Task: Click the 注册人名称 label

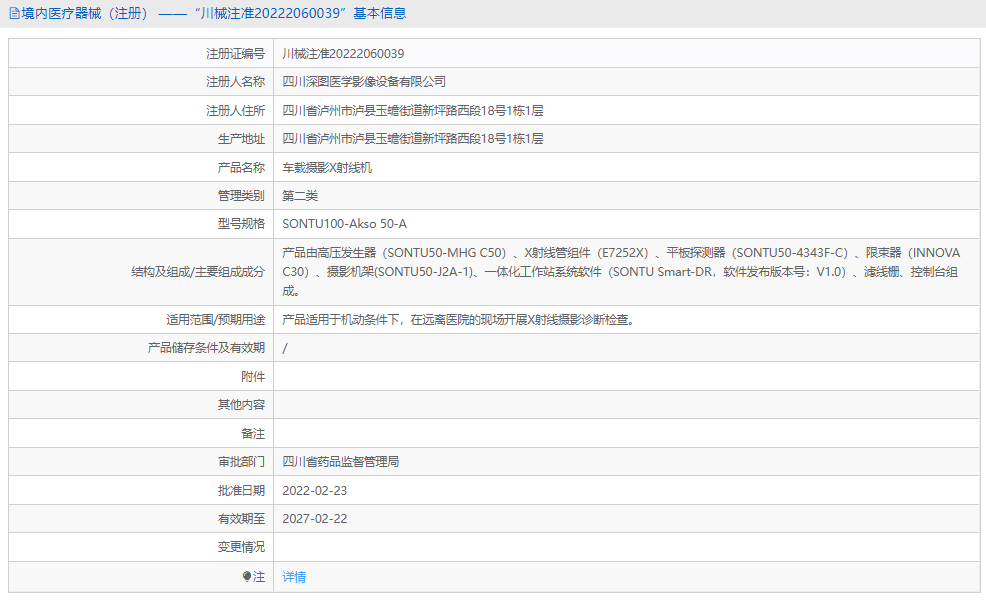Action: click(235, 82)
